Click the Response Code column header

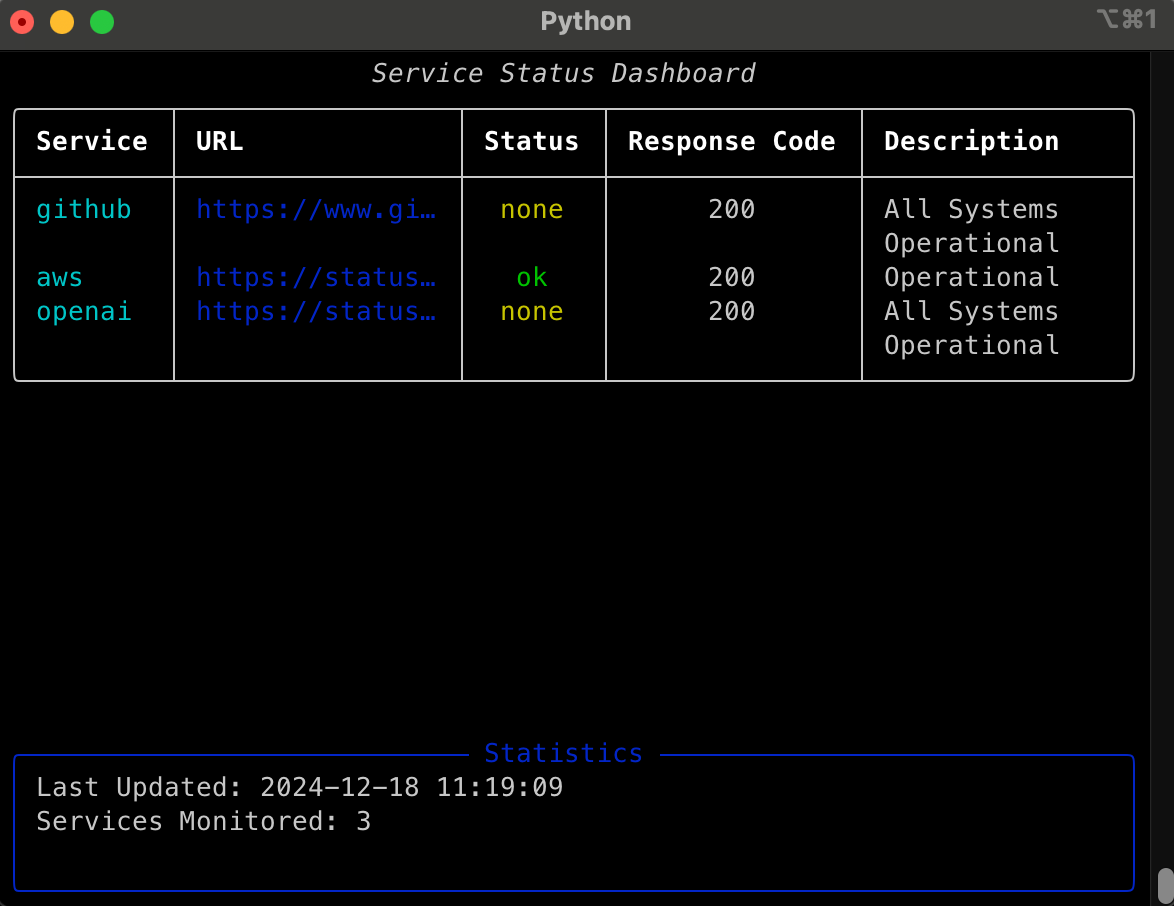732,142
